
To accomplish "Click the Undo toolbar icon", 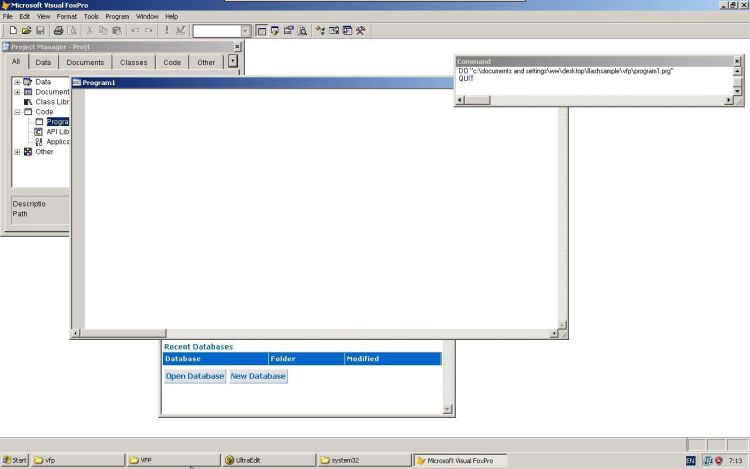I will coord(135,31).
